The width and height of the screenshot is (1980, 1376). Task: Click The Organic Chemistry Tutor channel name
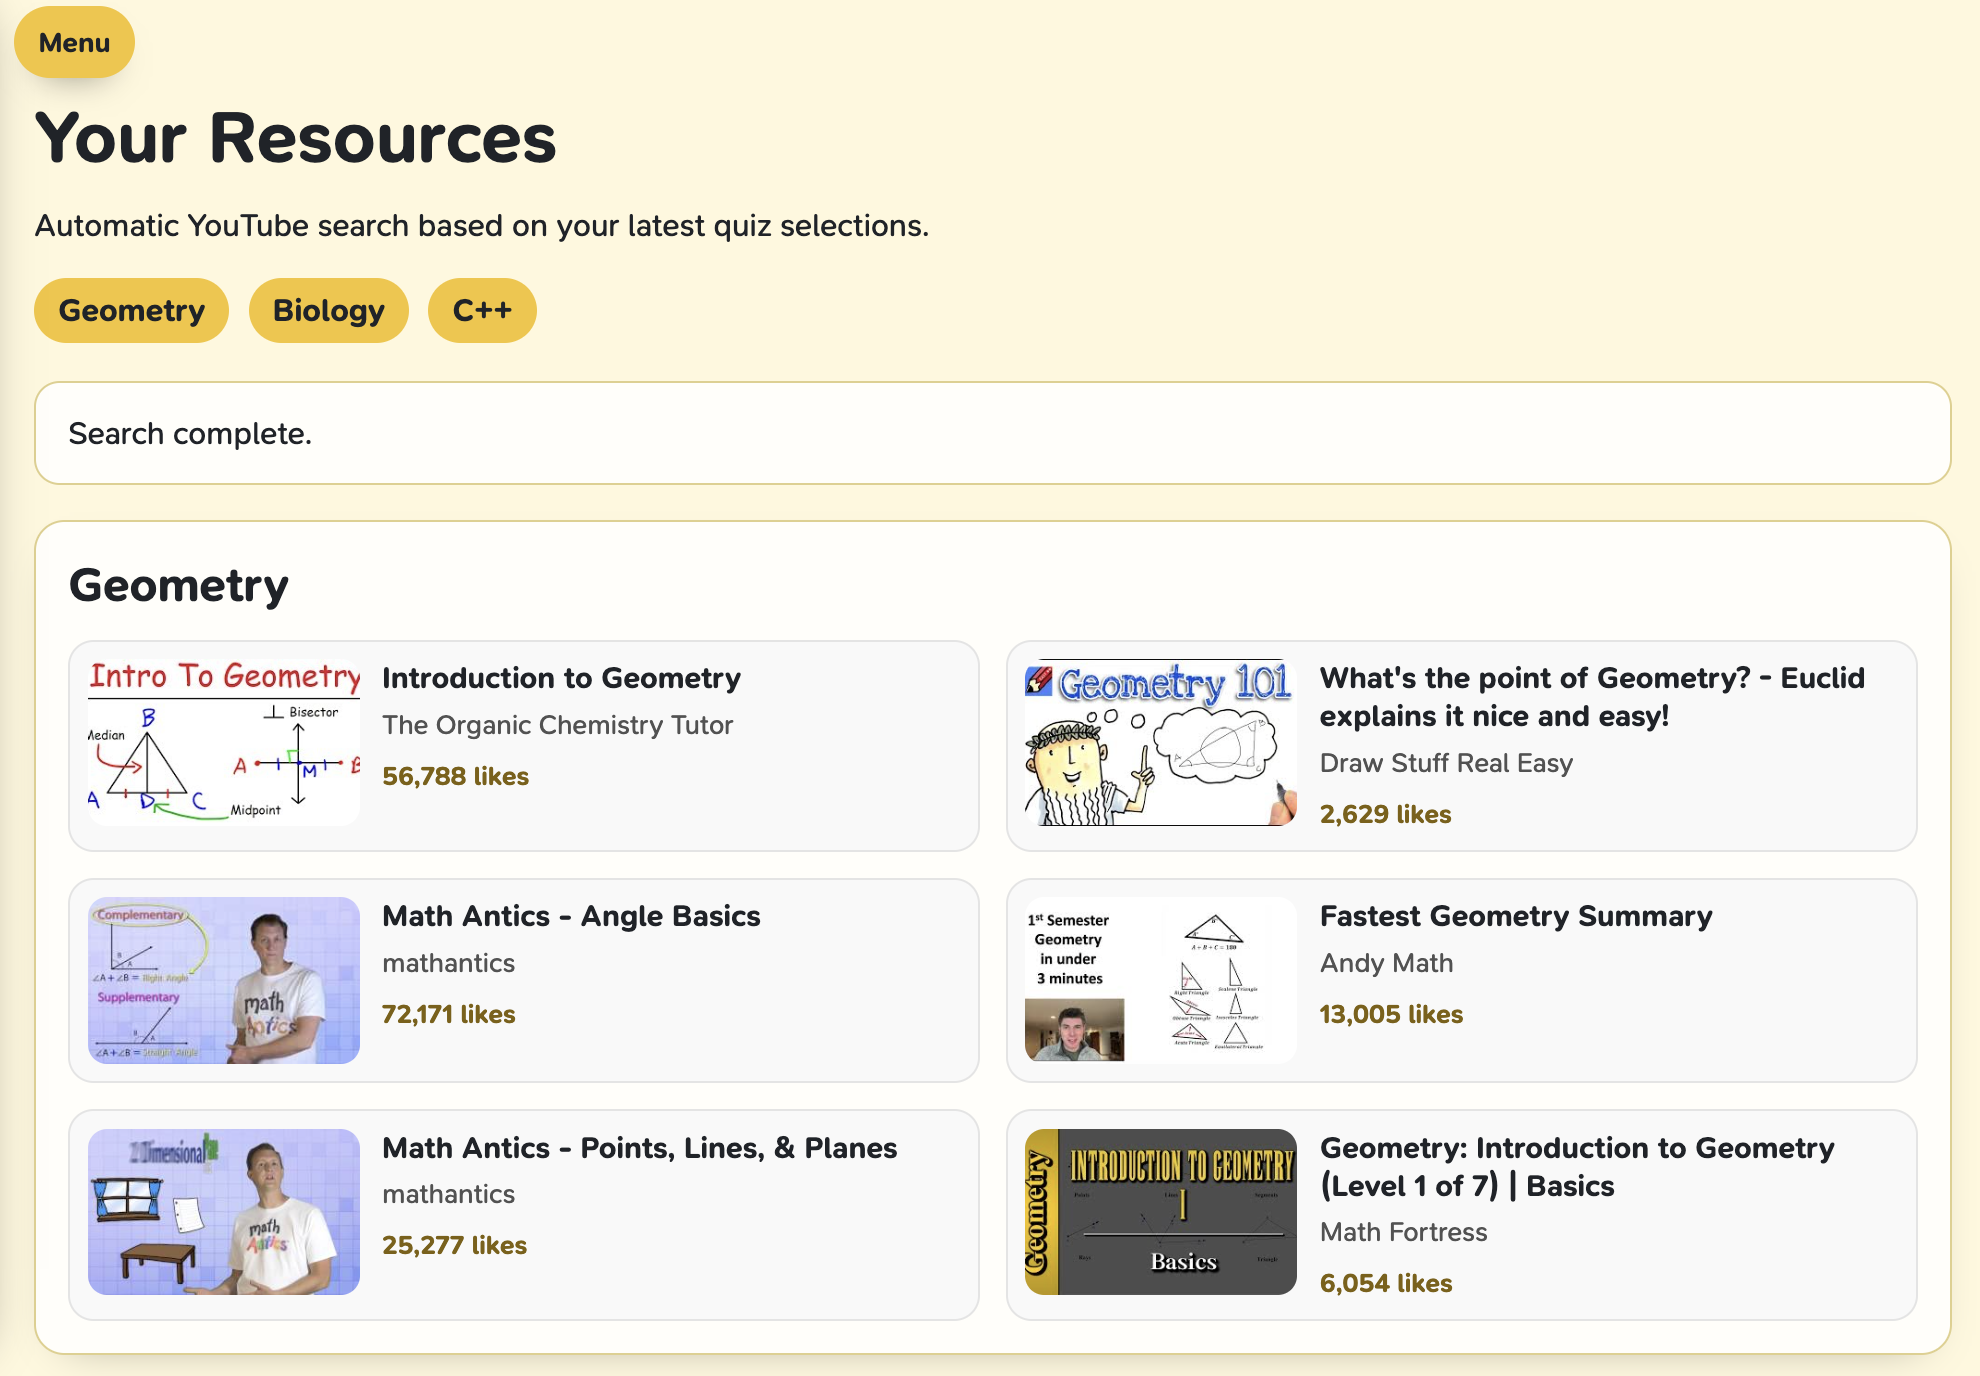click(557, 725)
